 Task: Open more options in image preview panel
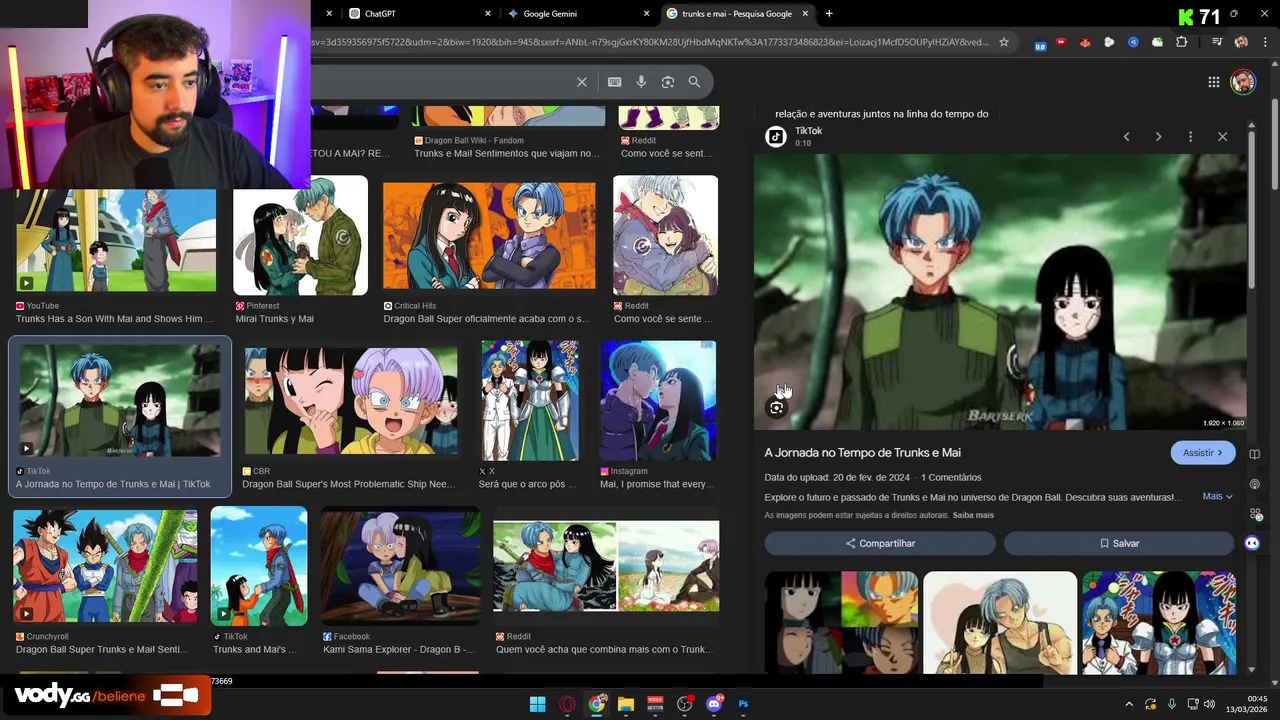pos(1190,136)
